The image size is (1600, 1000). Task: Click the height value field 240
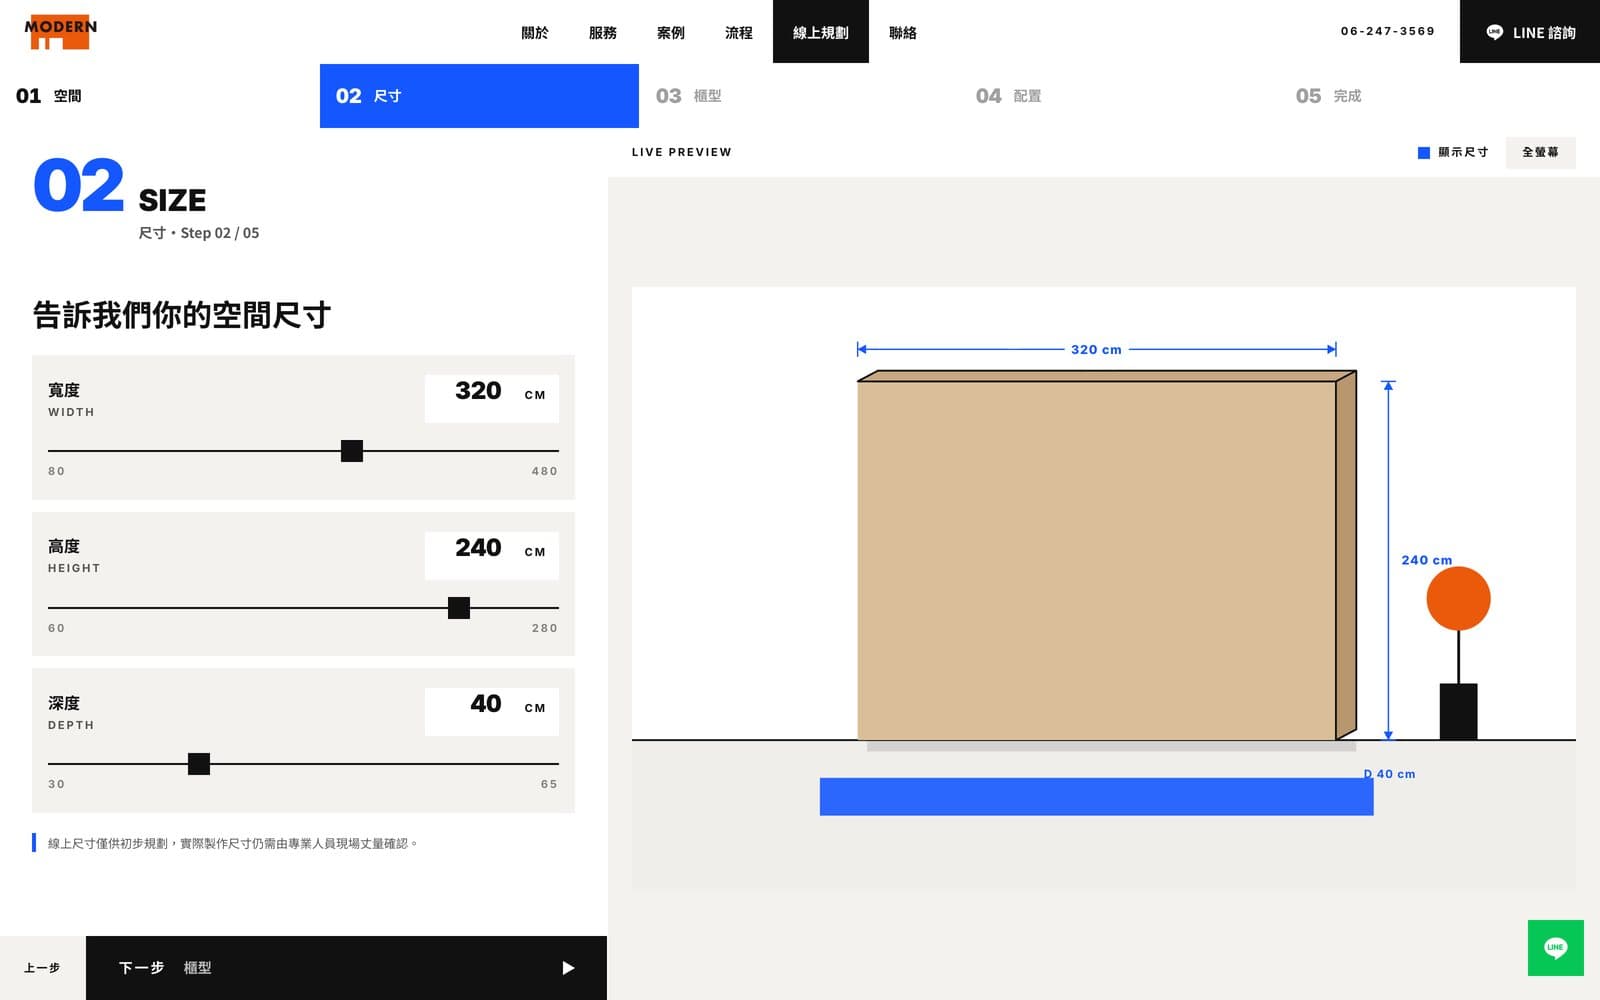pos(491,555)
